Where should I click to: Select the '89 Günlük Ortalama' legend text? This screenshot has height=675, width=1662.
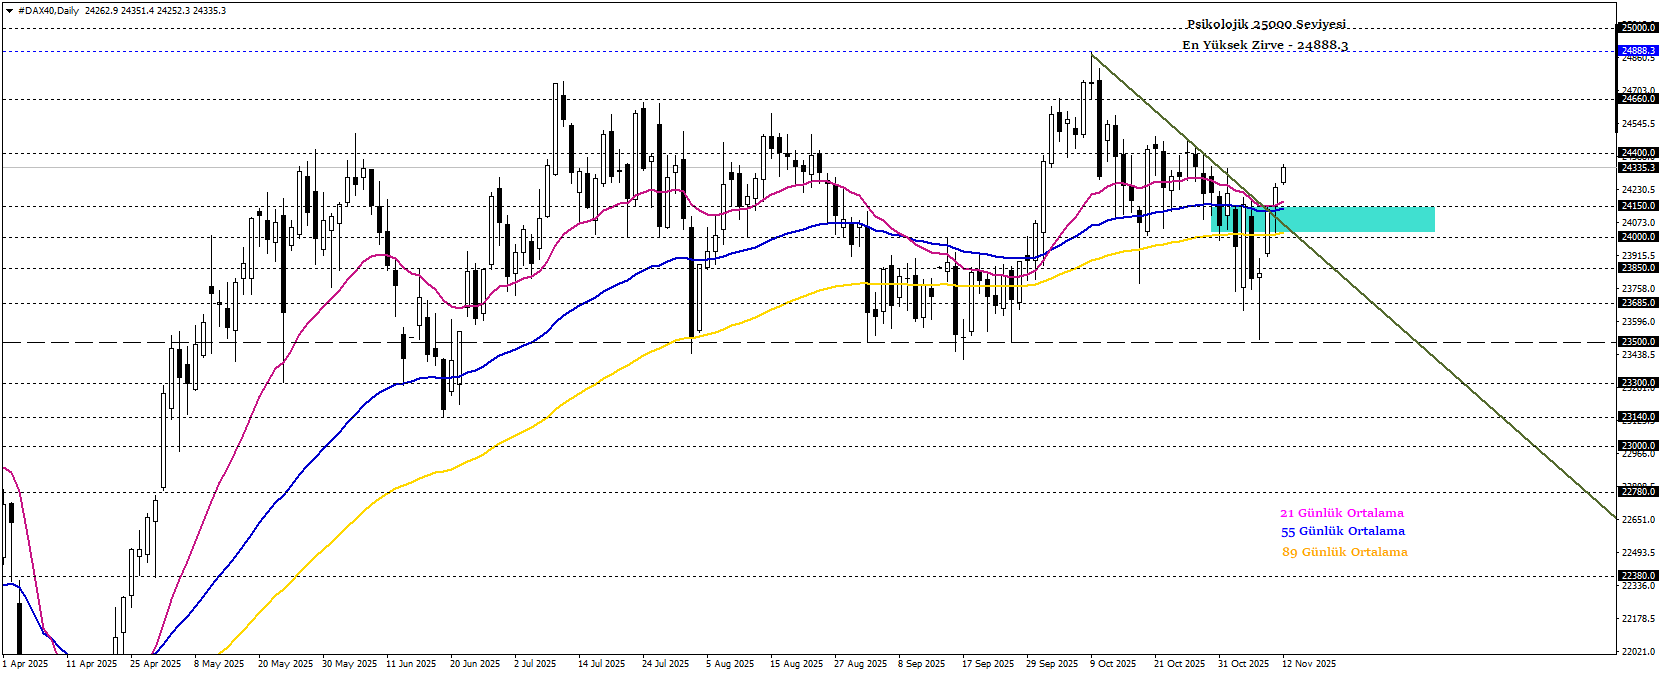(x=1345, y=552)
